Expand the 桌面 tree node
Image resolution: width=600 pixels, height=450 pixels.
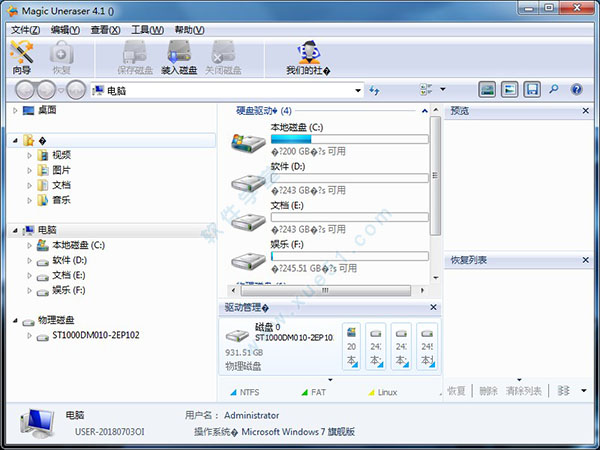pyautogui.click(x=15, y=111)
